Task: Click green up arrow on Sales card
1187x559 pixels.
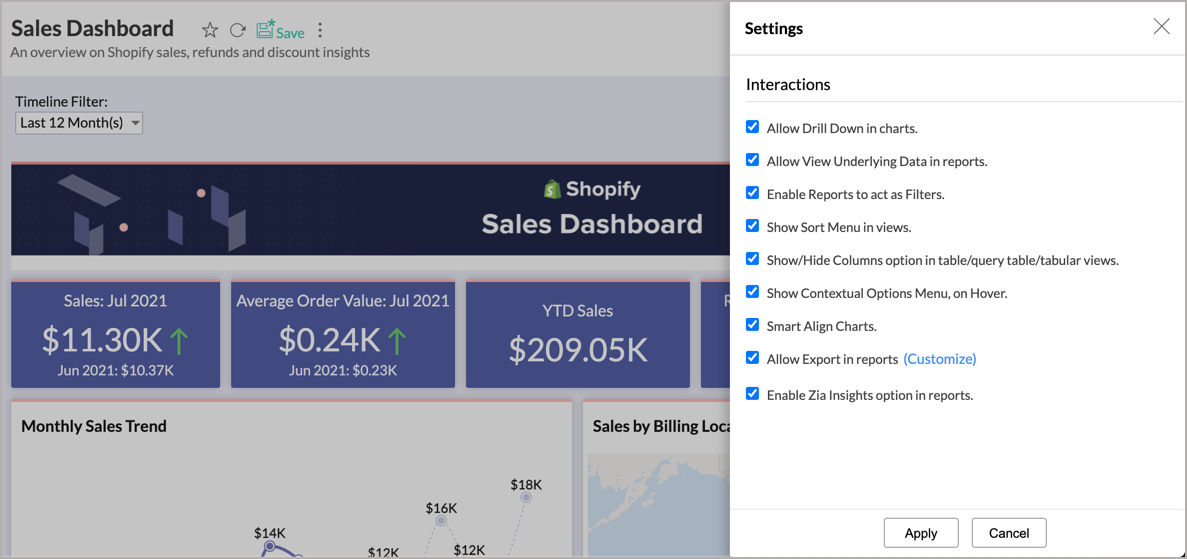Action: coord(180,341)
